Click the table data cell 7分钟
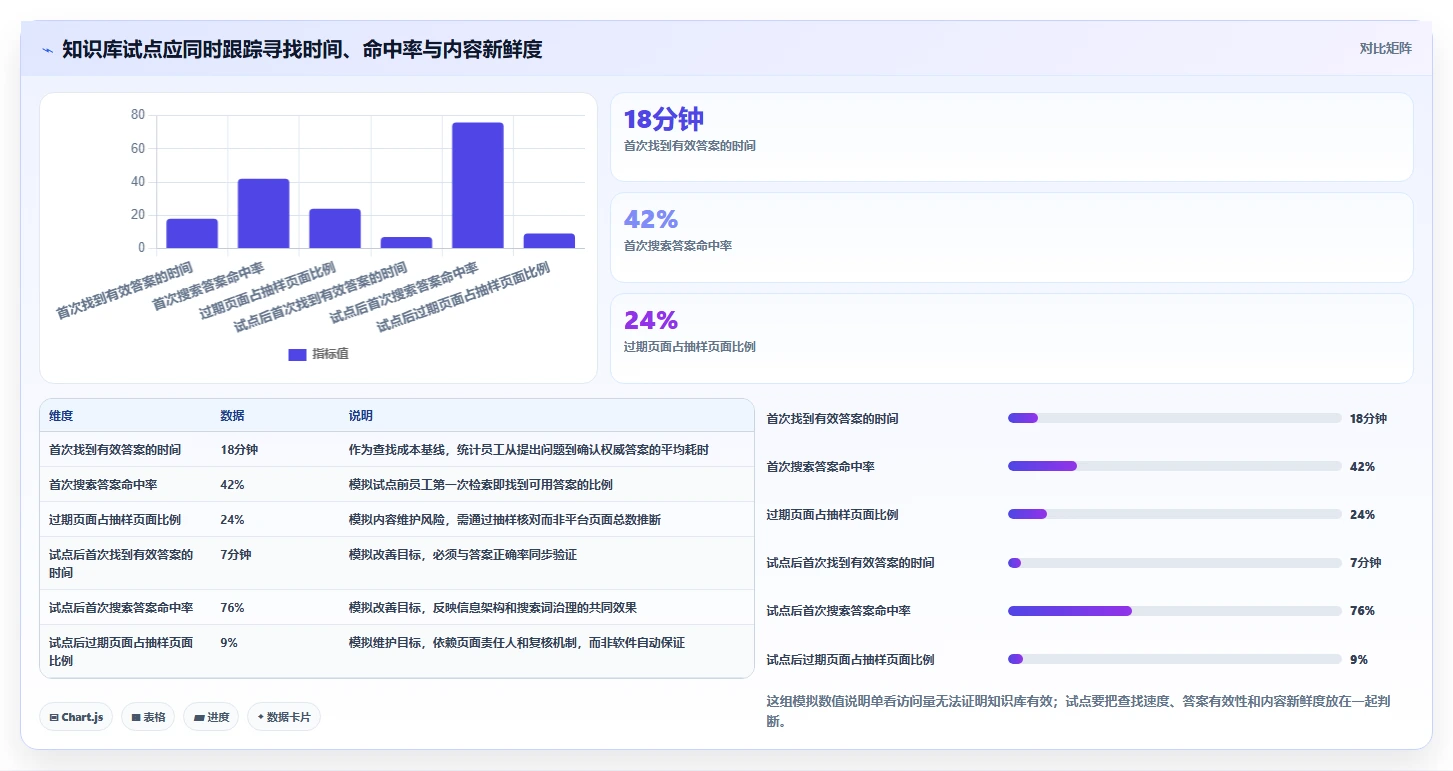1453x771 pixels. 236,554
